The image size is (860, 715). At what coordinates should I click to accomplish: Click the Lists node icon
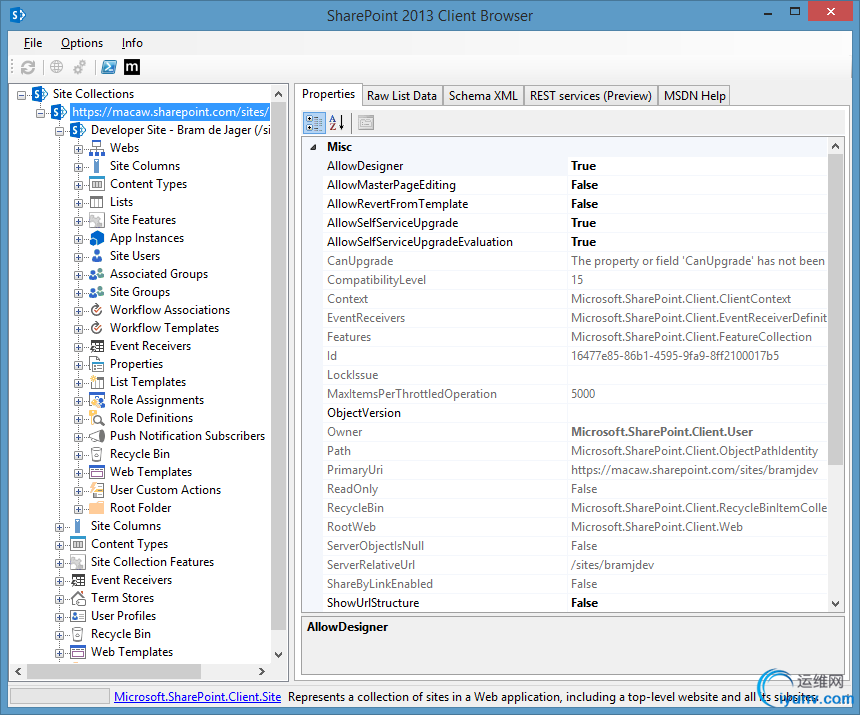[97, 202]
